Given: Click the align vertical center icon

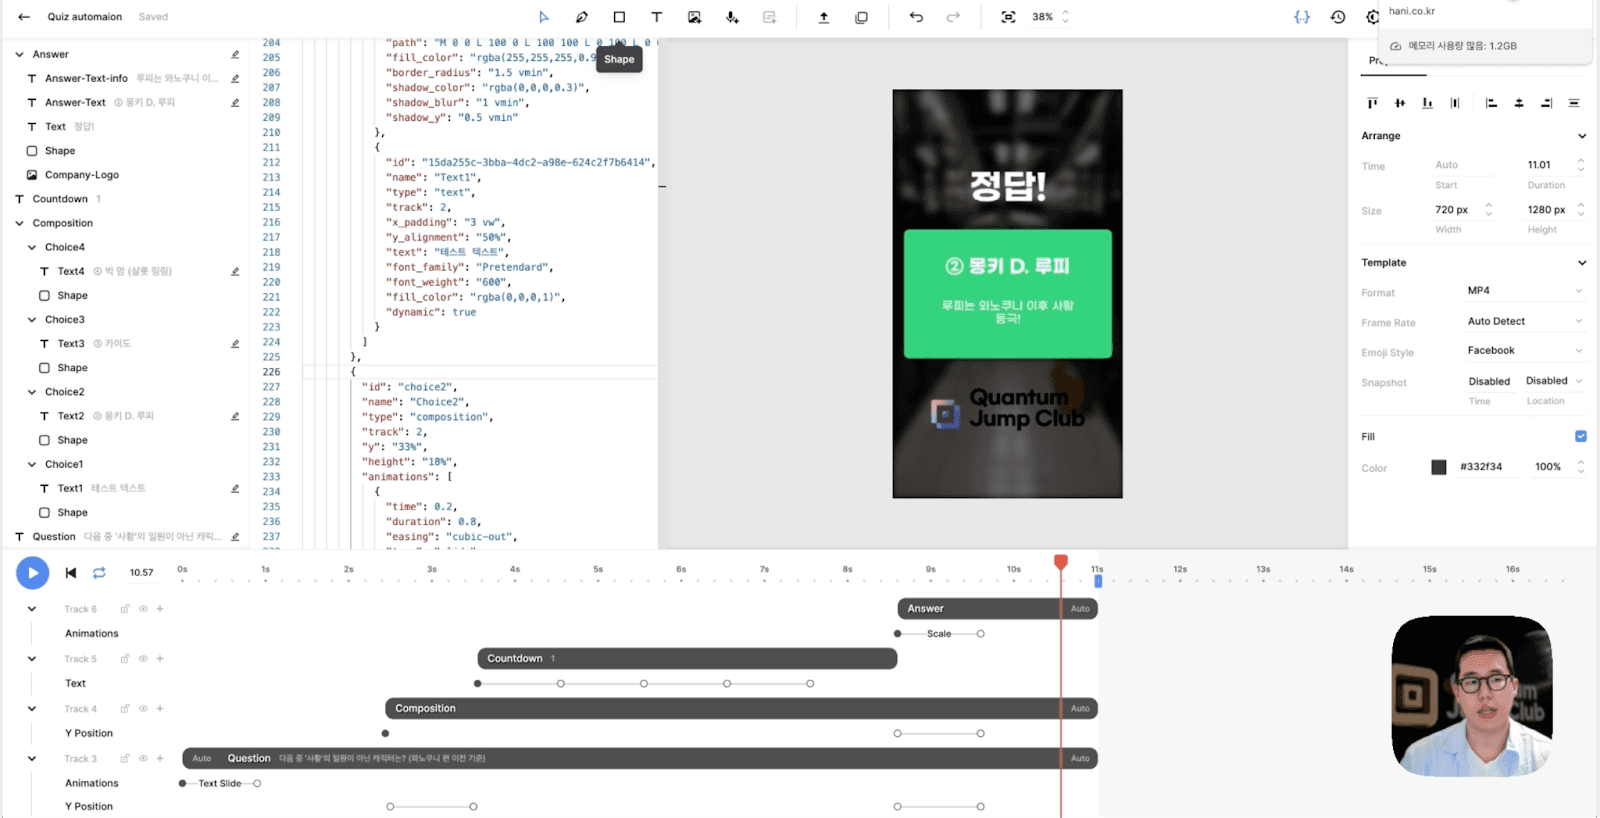Looking at the screenshot, I should [1400, 103].
